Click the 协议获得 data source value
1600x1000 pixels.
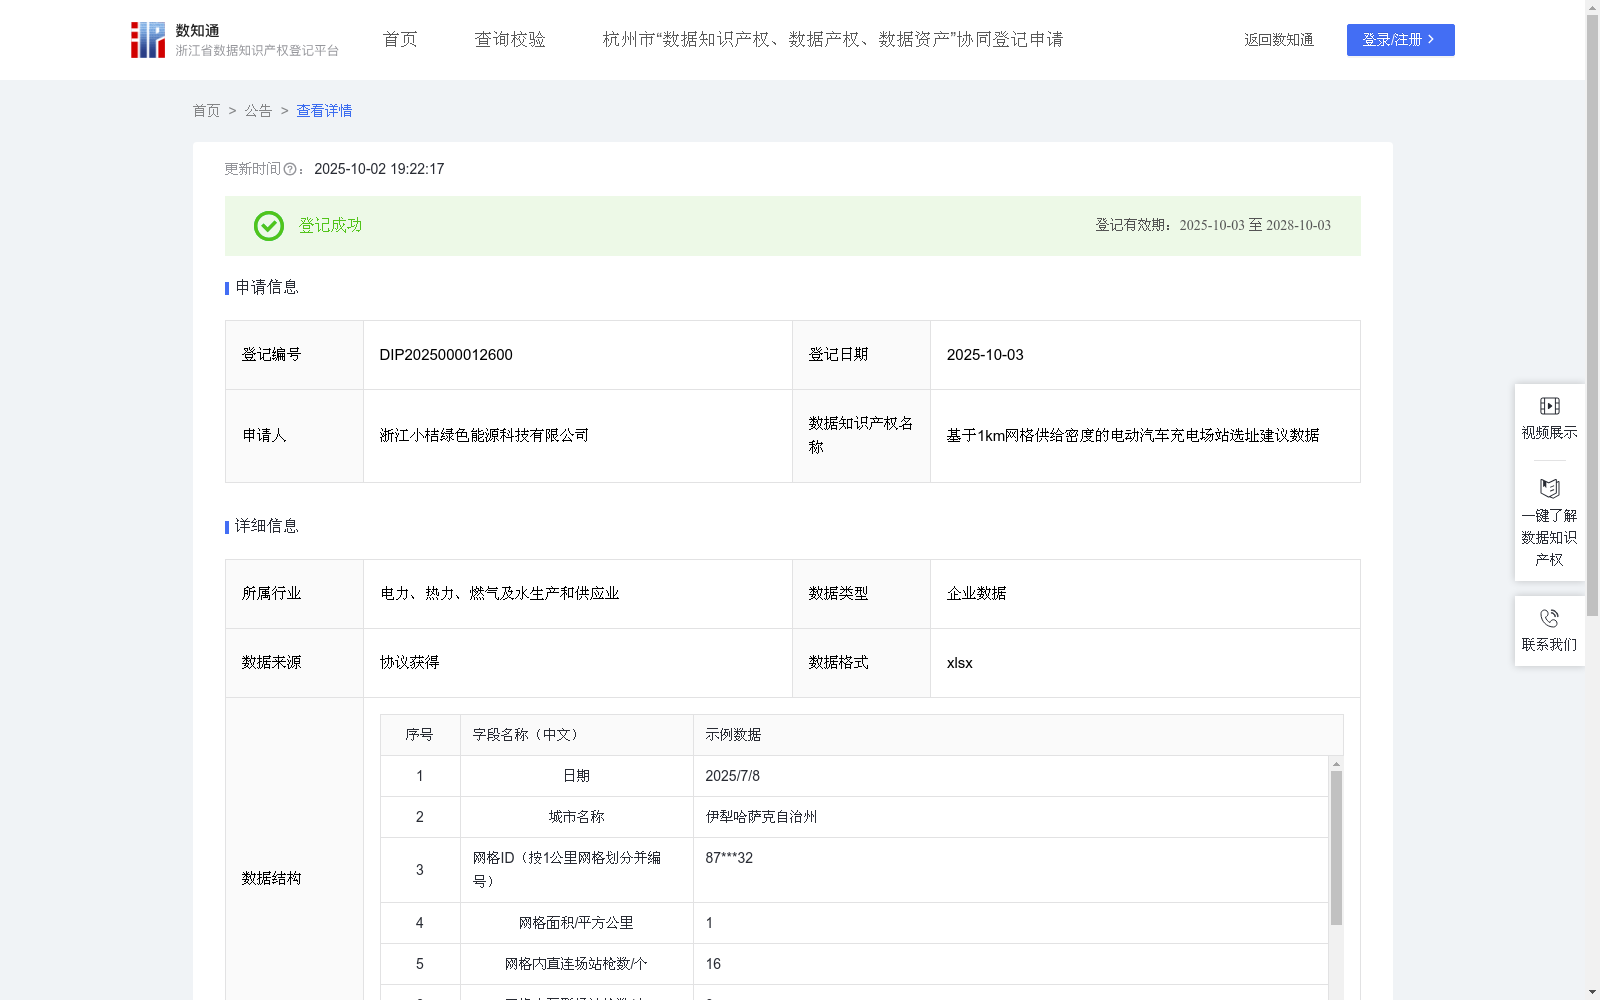(x=409, y=663)
